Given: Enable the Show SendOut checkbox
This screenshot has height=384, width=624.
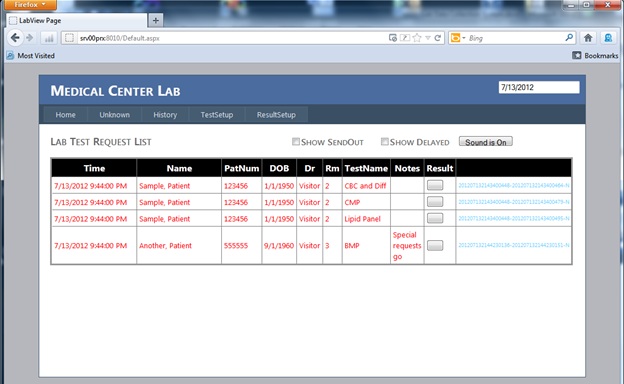Looking at the screenshot, I should coord(296,142).
